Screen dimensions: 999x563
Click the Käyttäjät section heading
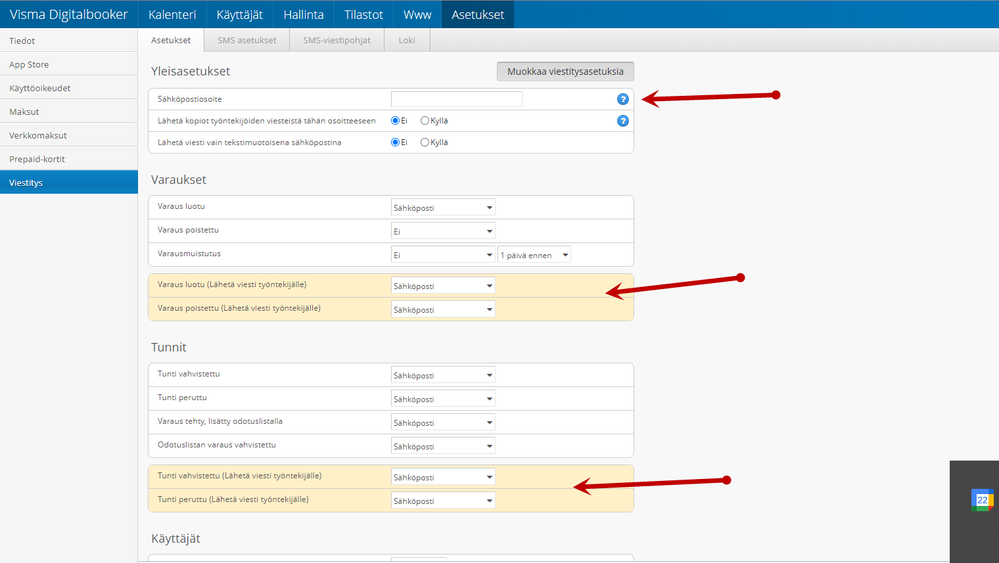(176, 538)
